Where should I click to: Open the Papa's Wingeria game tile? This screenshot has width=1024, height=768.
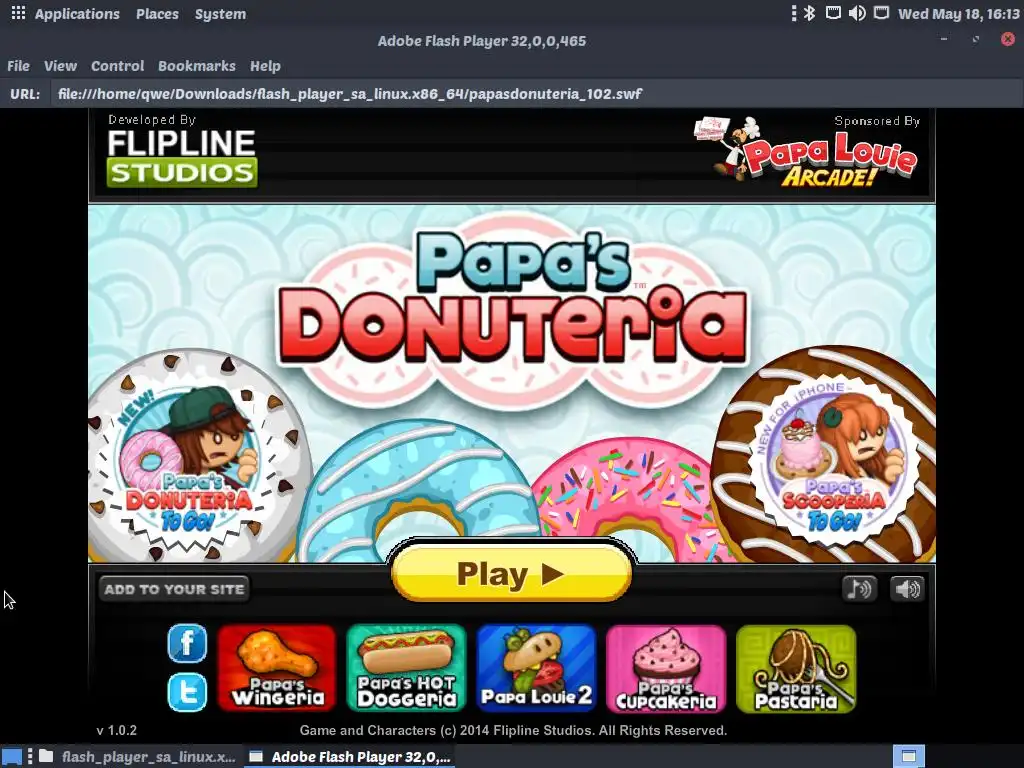click(277, 668)
